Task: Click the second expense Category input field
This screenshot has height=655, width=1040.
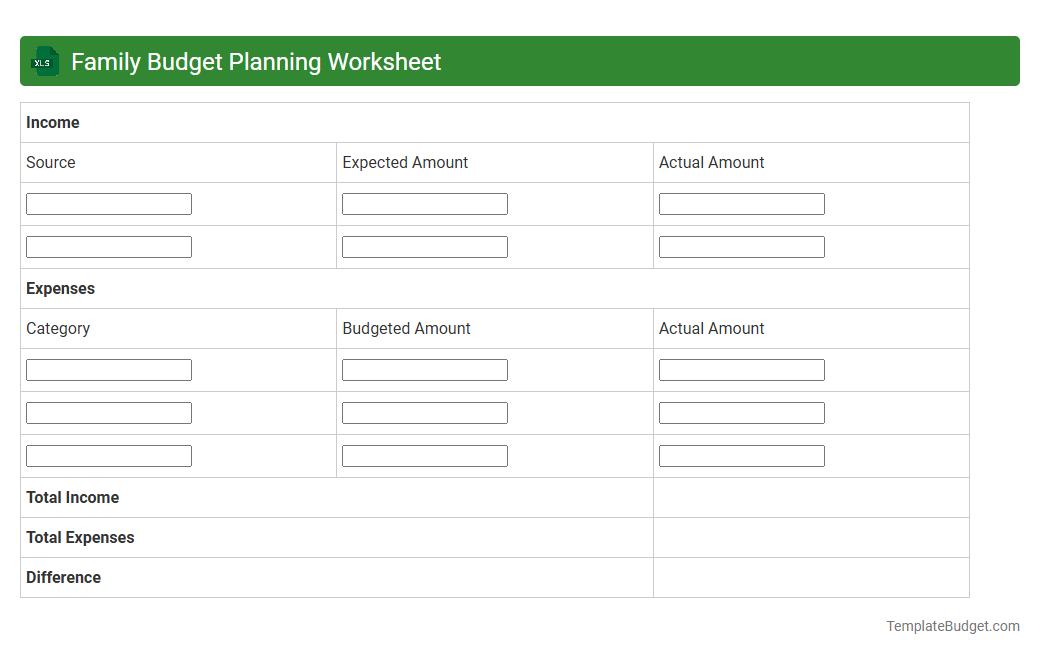Action: (x=108, y=412)
